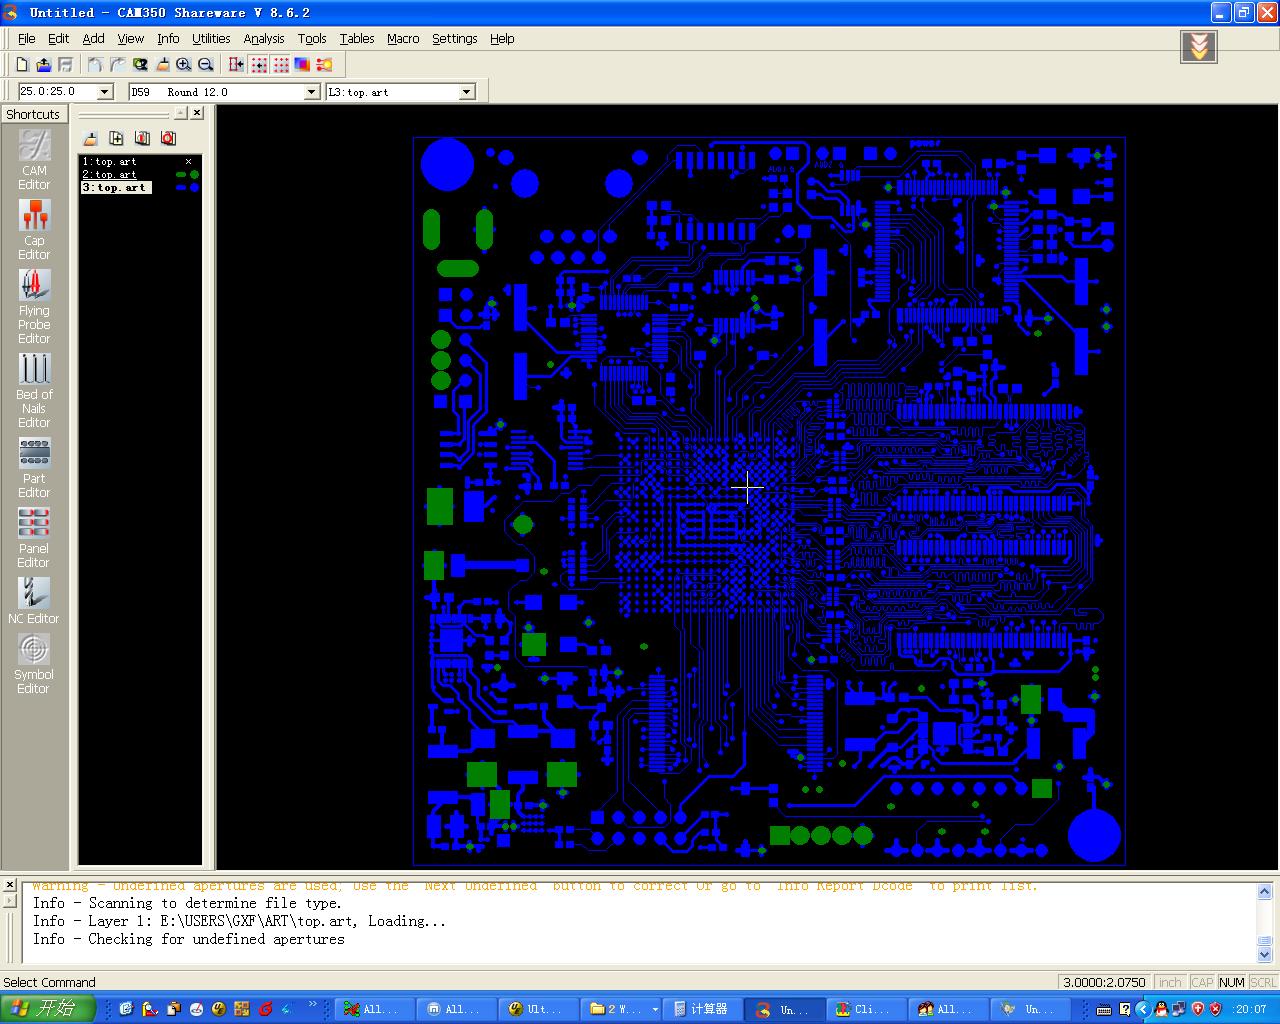Switch to the 计算器 taskbar window
The image size is (1280, 1024).
tap(703, 1009)
